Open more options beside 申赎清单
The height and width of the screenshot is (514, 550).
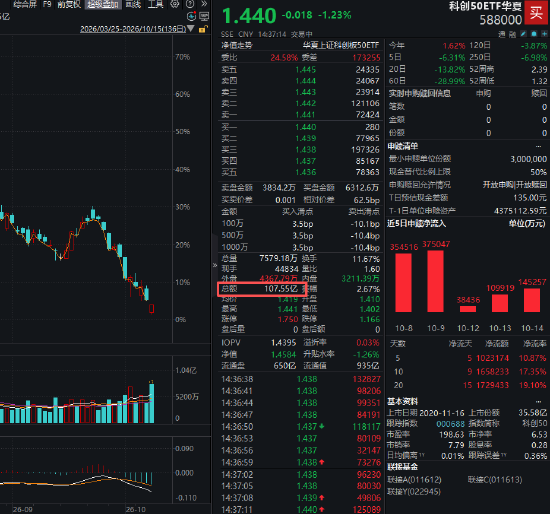coord(538,146)
